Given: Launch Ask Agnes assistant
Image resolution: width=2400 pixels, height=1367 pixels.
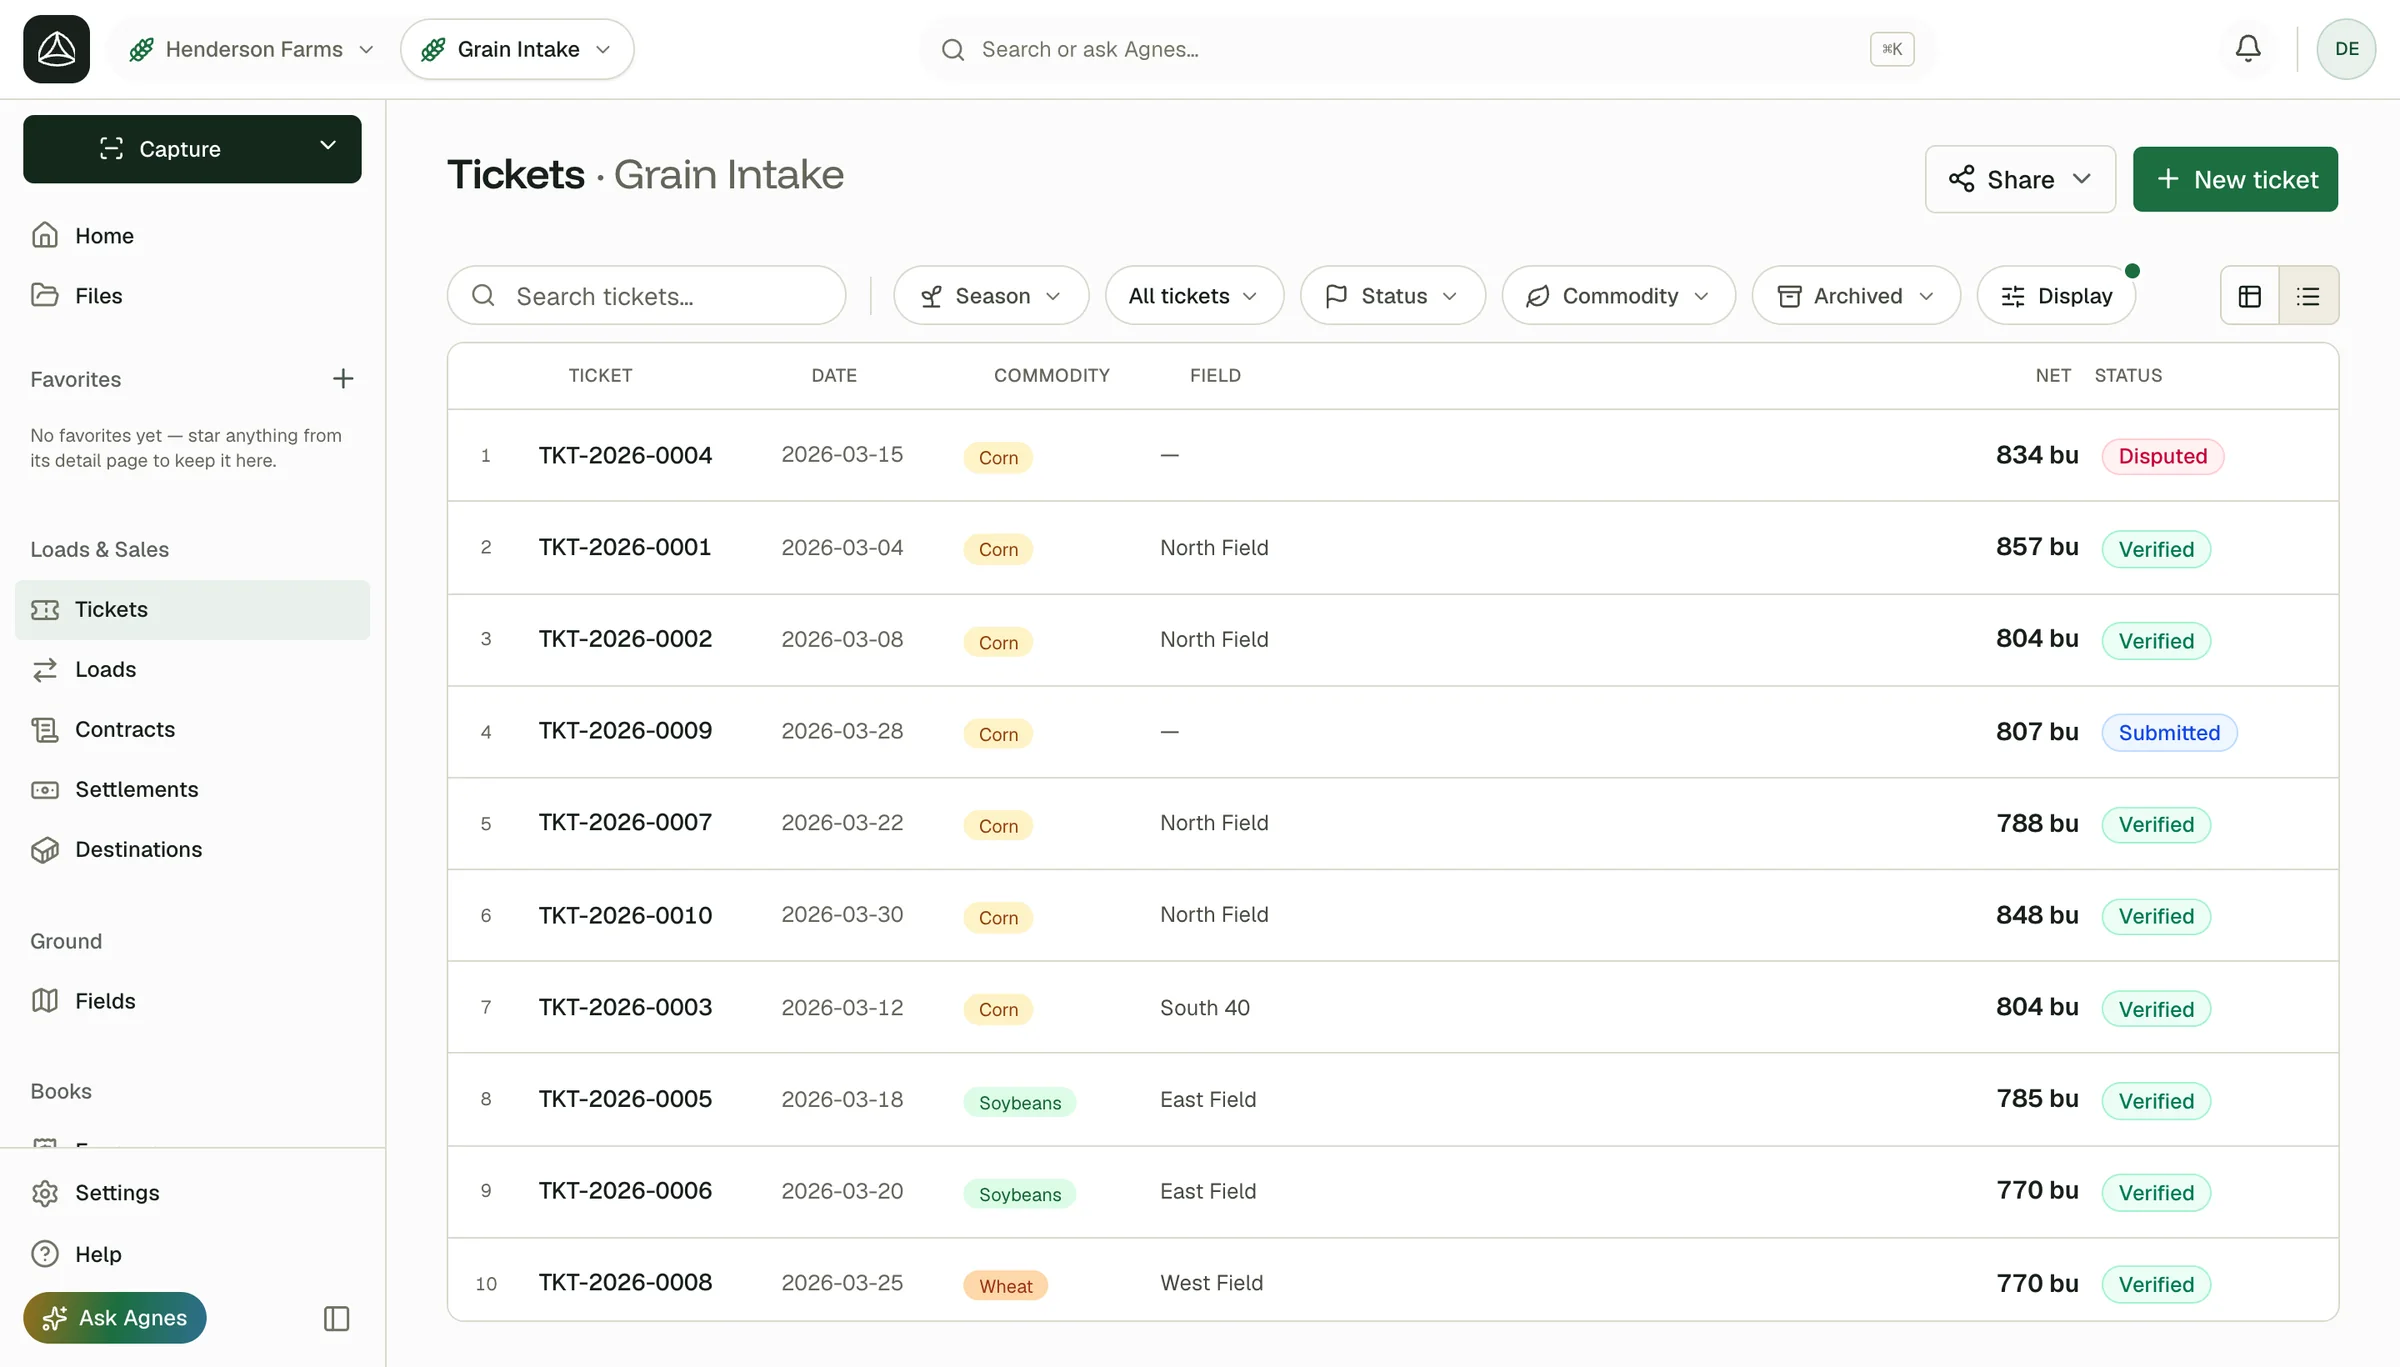Looking at the screenshot, I should point(115,1318).
